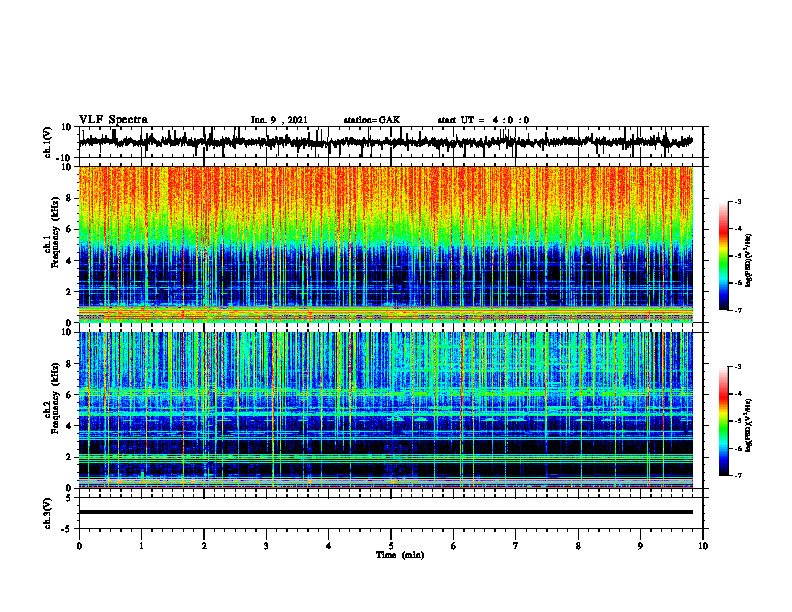Click the "ch.1(V)" waveform axis label

[48, 142]
